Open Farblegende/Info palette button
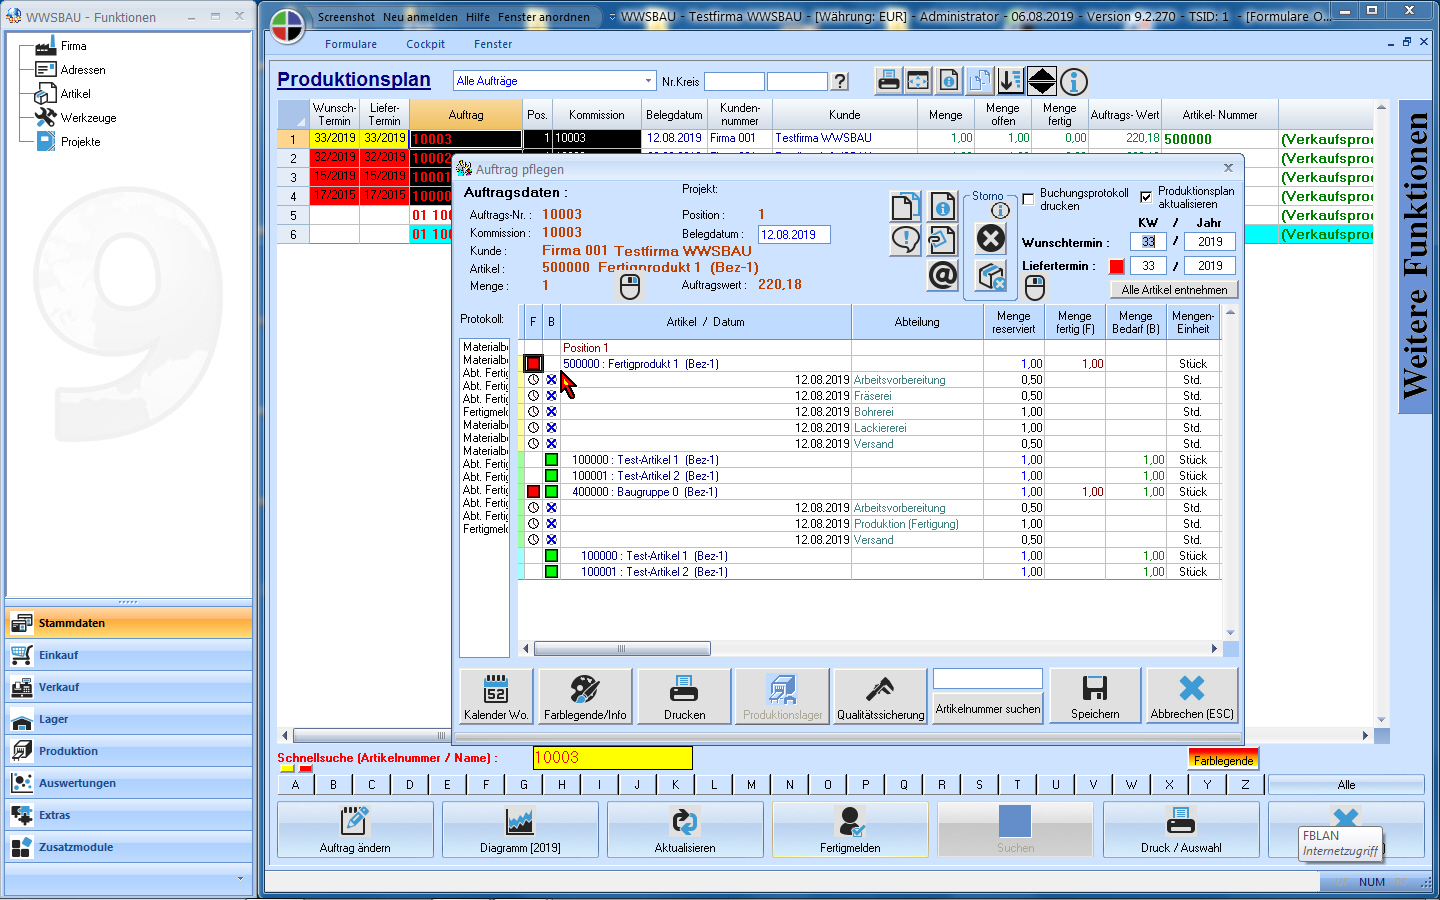1440x900 pixels. [x=585, y=695]
